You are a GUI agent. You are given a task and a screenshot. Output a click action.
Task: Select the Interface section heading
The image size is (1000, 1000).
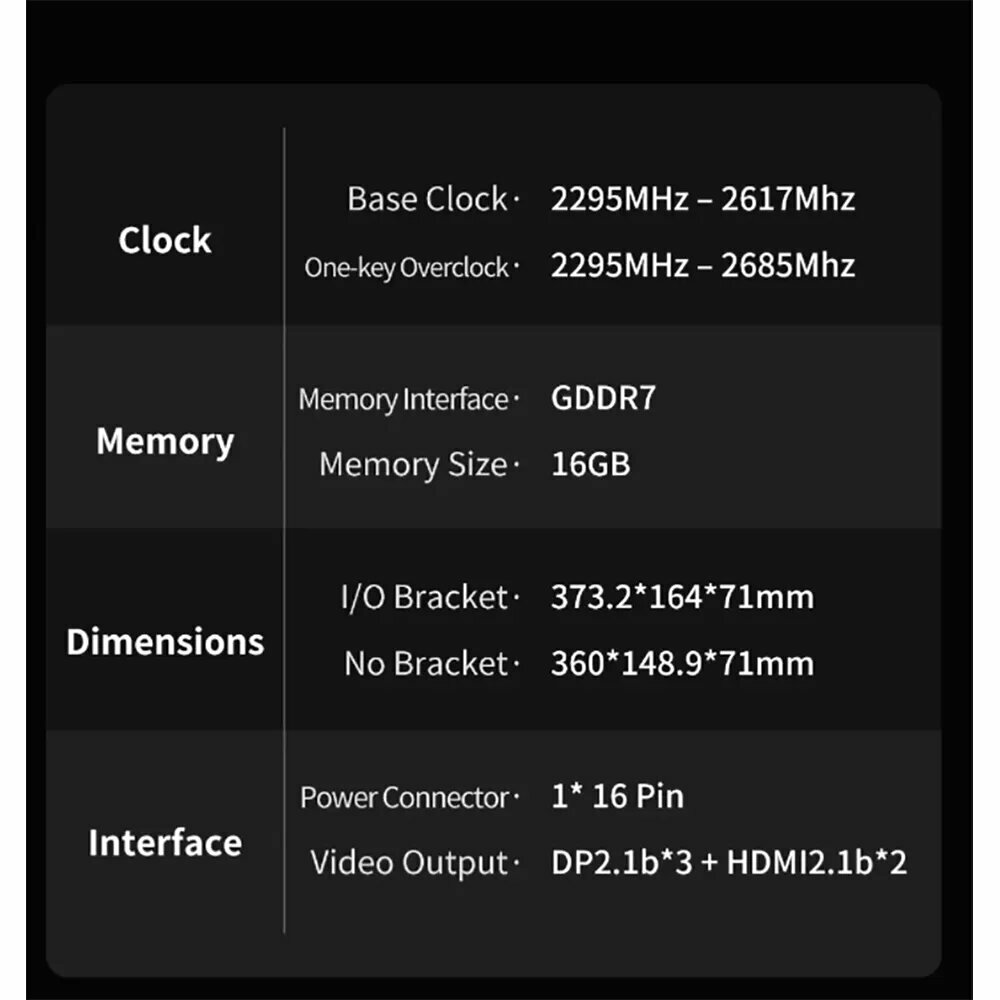(x=165, y=842)
